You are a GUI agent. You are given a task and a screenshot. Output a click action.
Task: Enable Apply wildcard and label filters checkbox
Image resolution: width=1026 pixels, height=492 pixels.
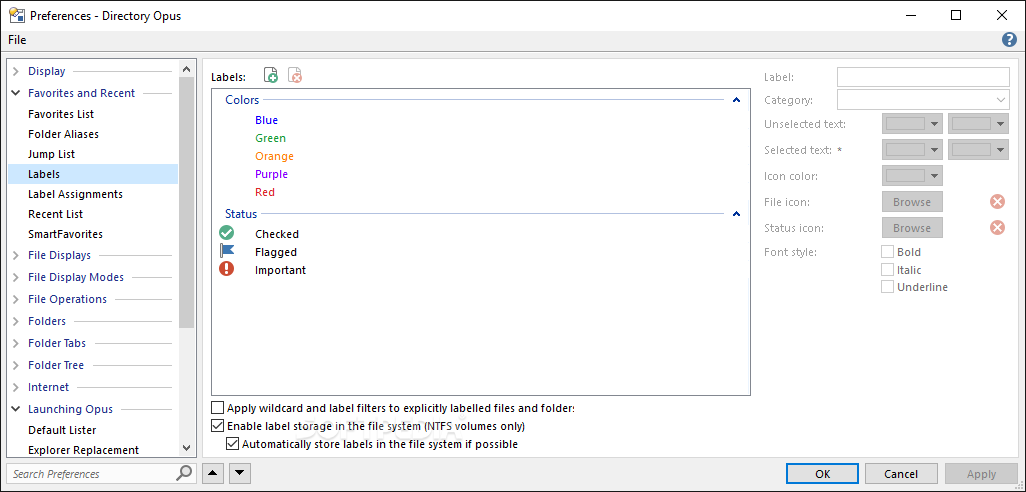pos(218,408)
